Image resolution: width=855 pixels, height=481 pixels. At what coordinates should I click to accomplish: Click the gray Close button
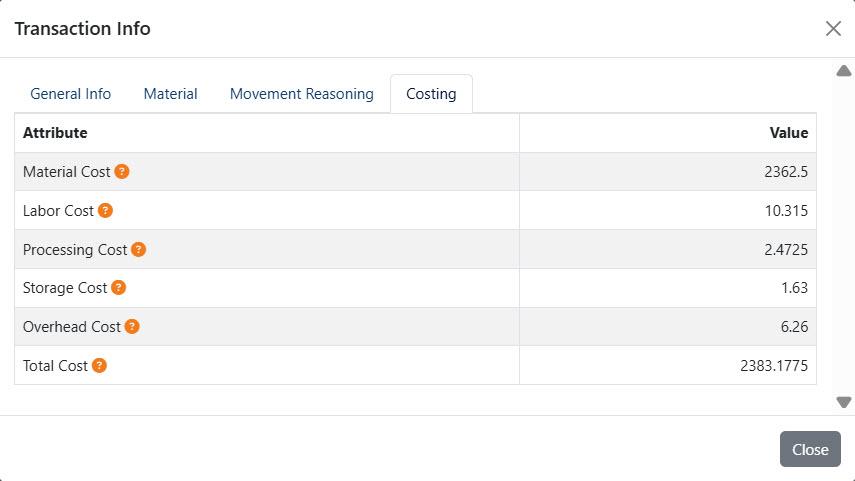click(x=810, y=449)
